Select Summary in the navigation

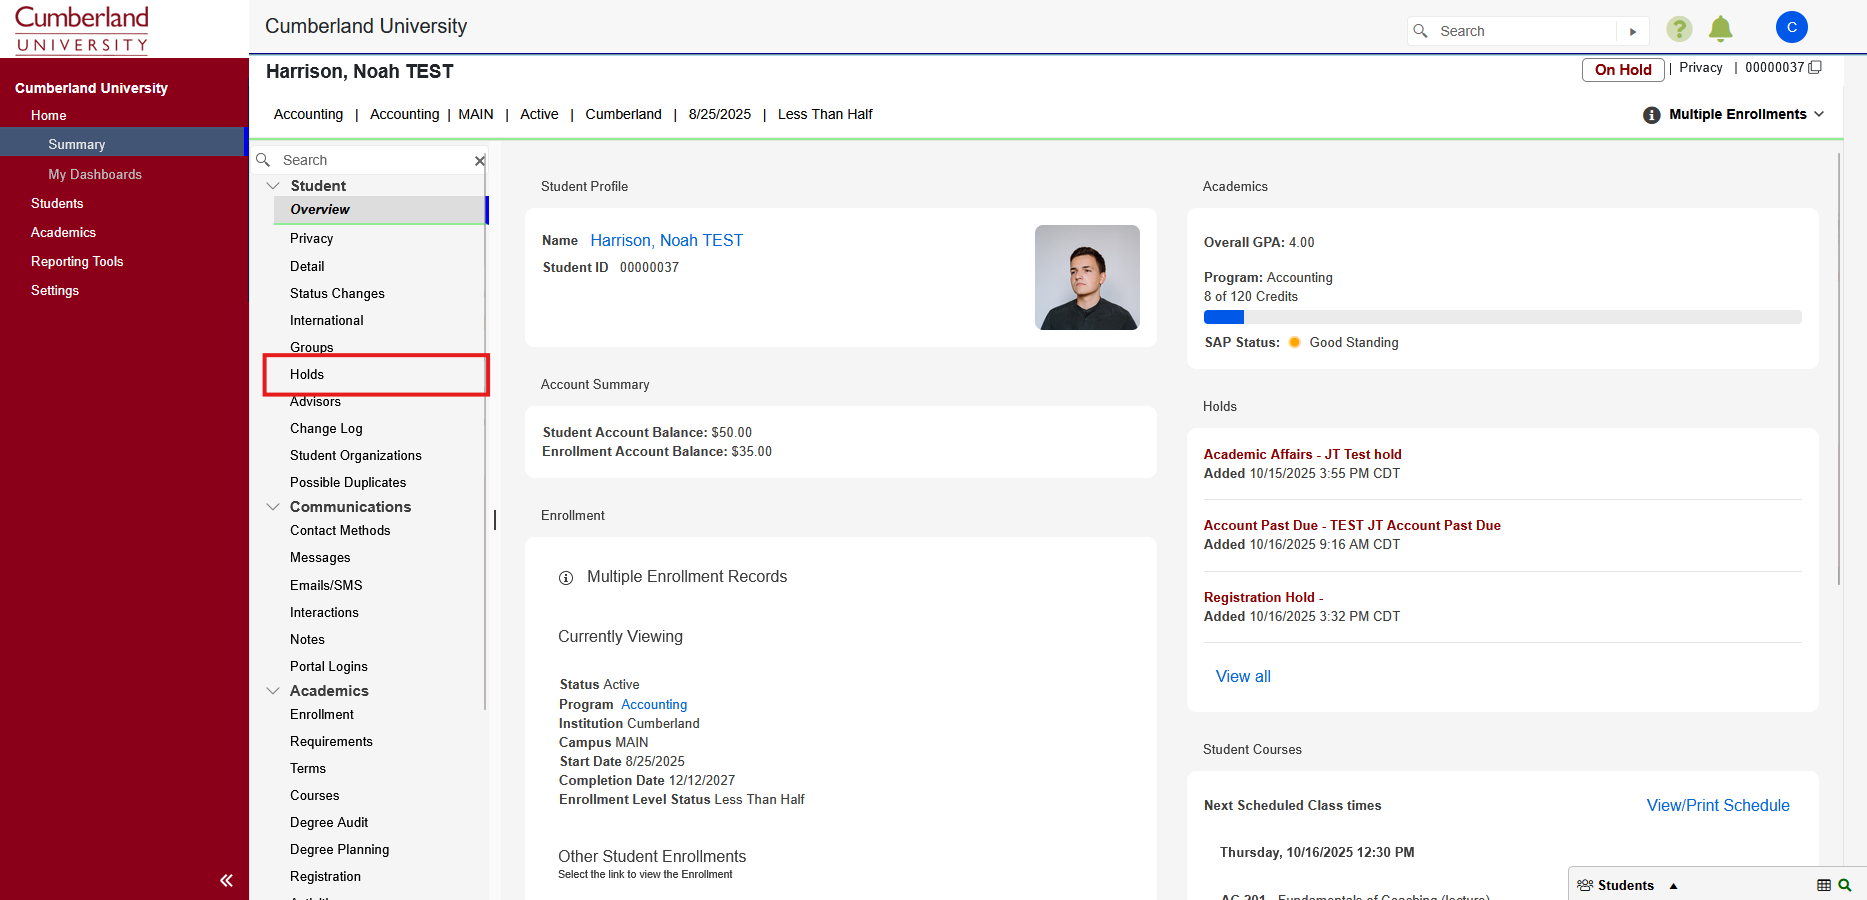click(x=77, y=144)
